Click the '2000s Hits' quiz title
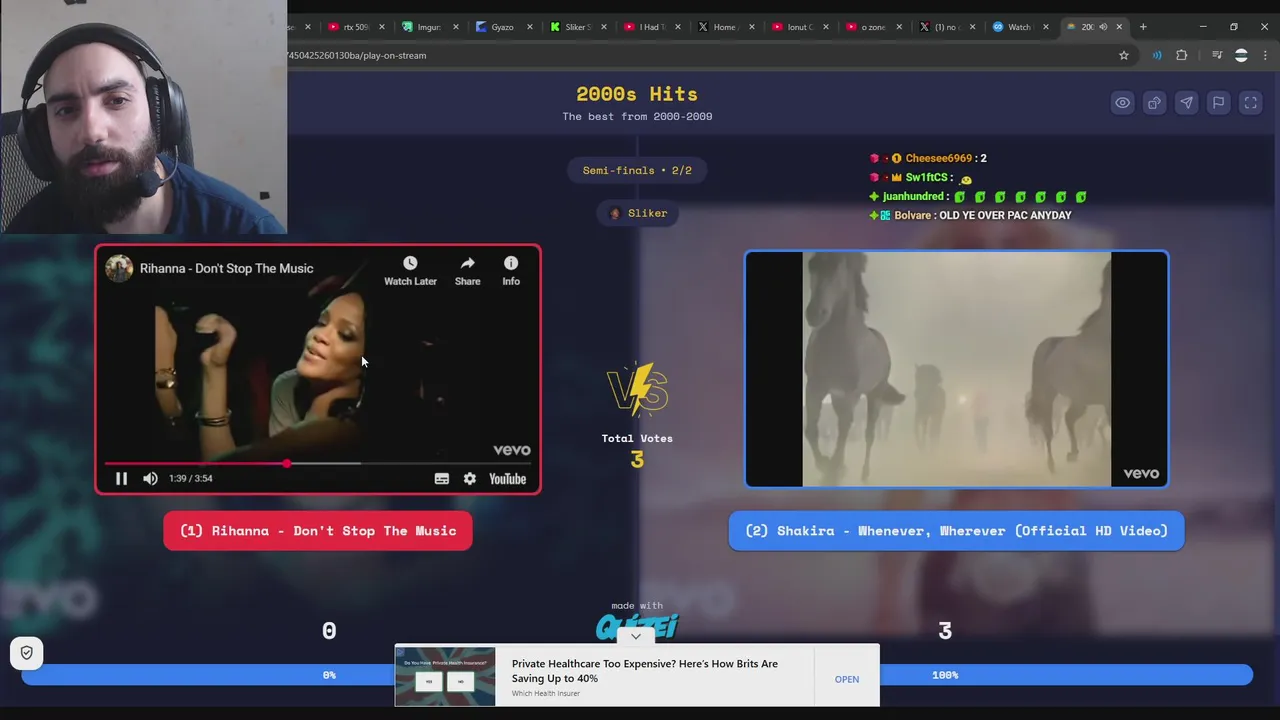 (637, 94)
